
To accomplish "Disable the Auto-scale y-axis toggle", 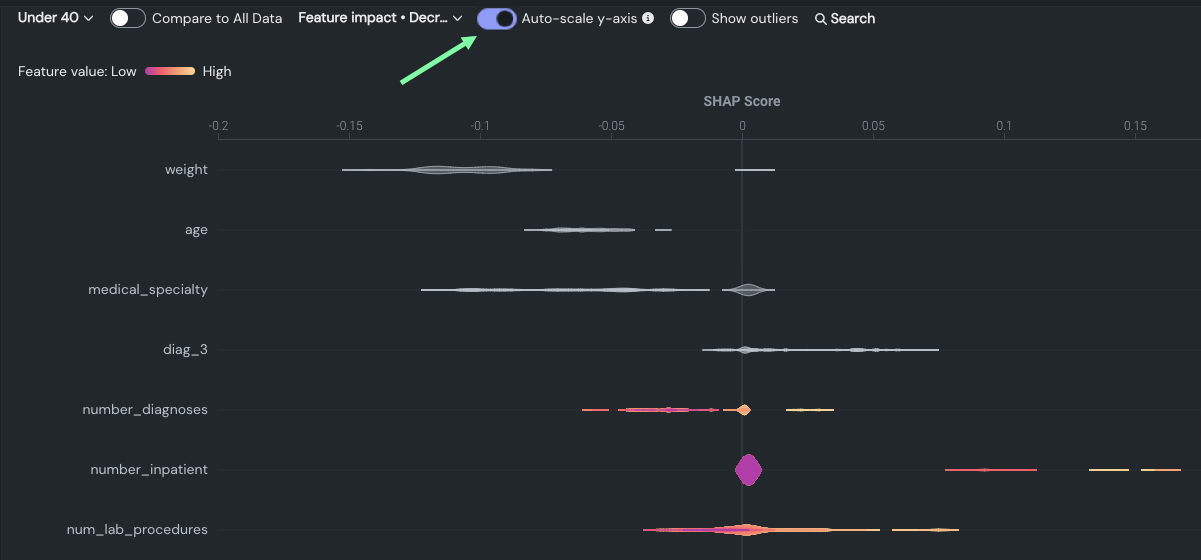I will 497,18.
